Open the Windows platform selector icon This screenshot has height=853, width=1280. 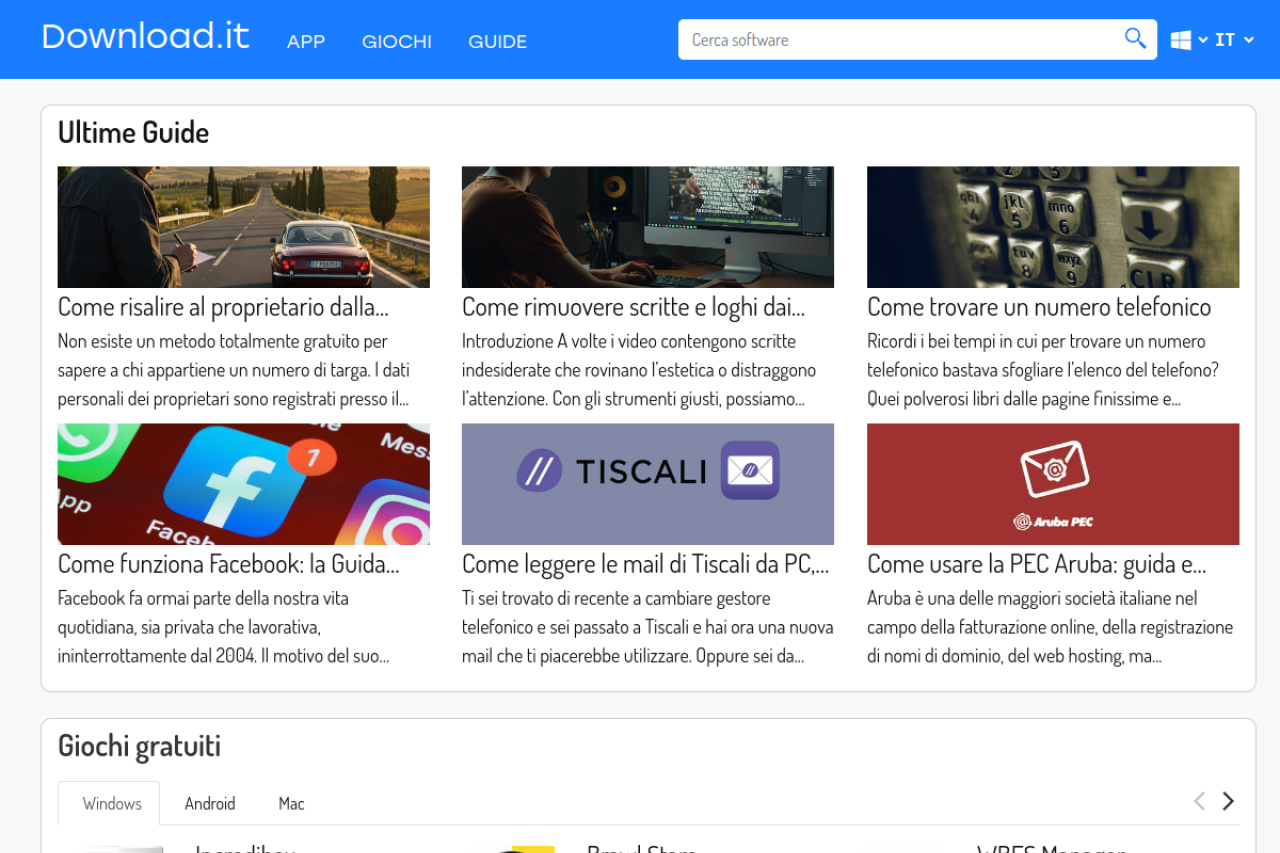(1181, 40)
